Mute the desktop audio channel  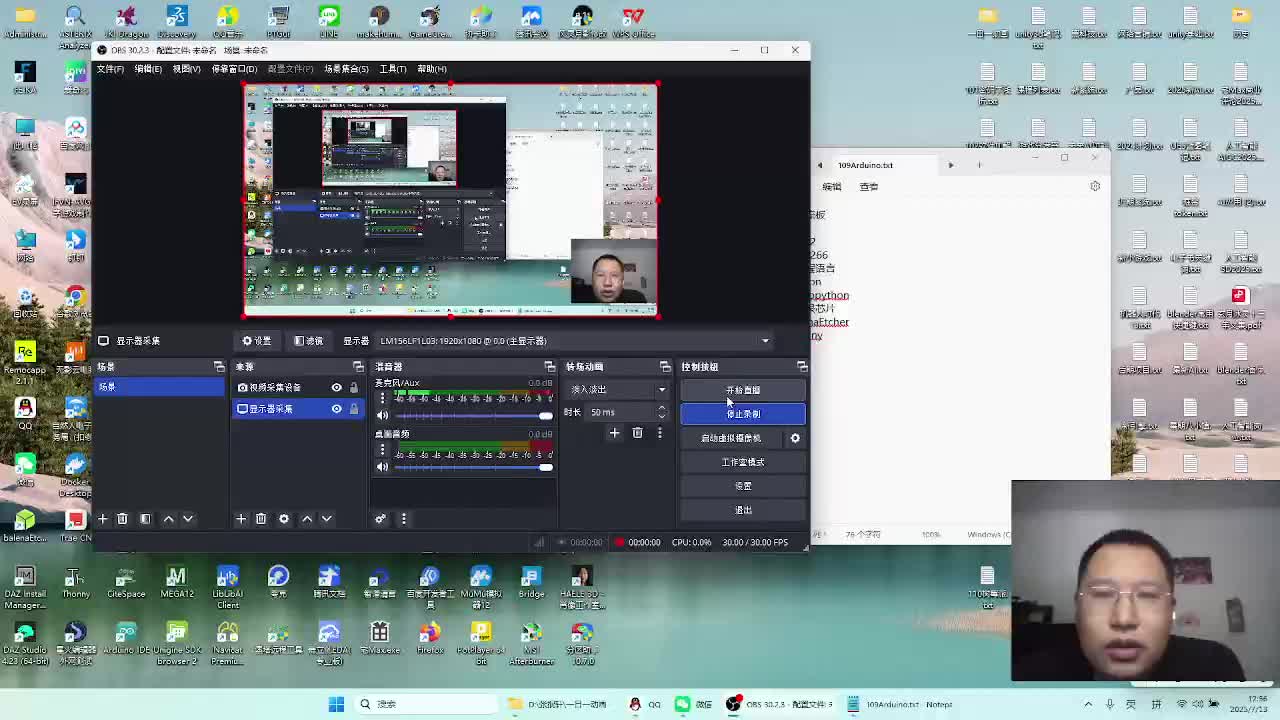[382, 467]
